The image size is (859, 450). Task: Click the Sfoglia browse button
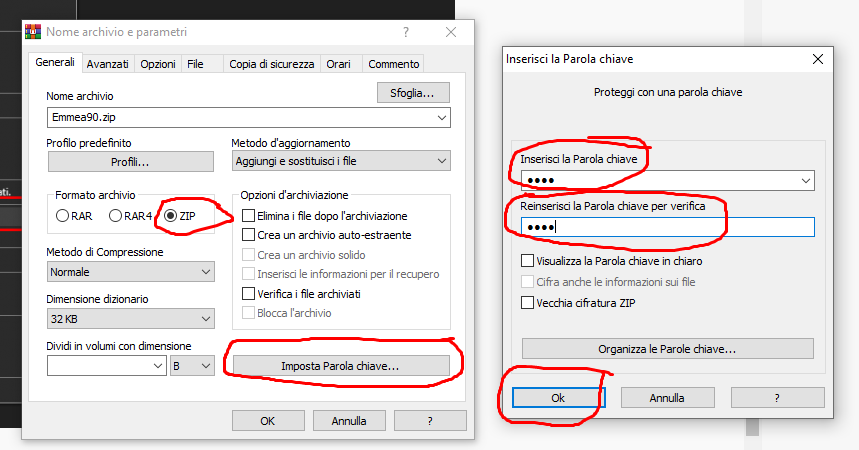click(x=413, y=93)
